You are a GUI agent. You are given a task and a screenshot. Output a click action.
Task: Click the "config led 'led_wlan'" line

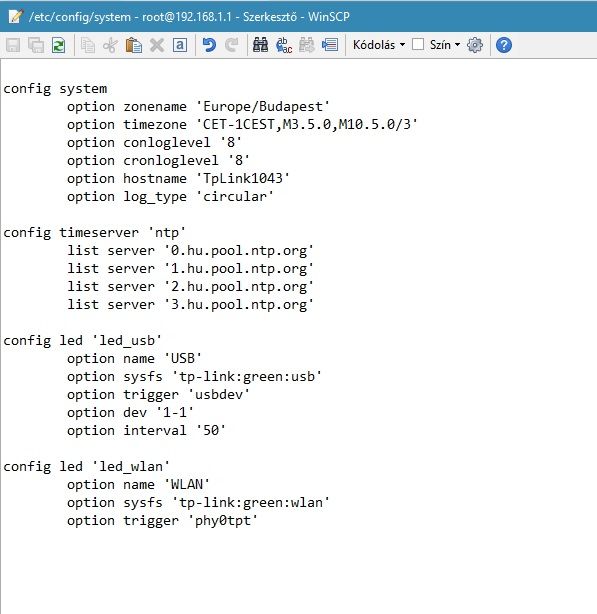(87, 467)
